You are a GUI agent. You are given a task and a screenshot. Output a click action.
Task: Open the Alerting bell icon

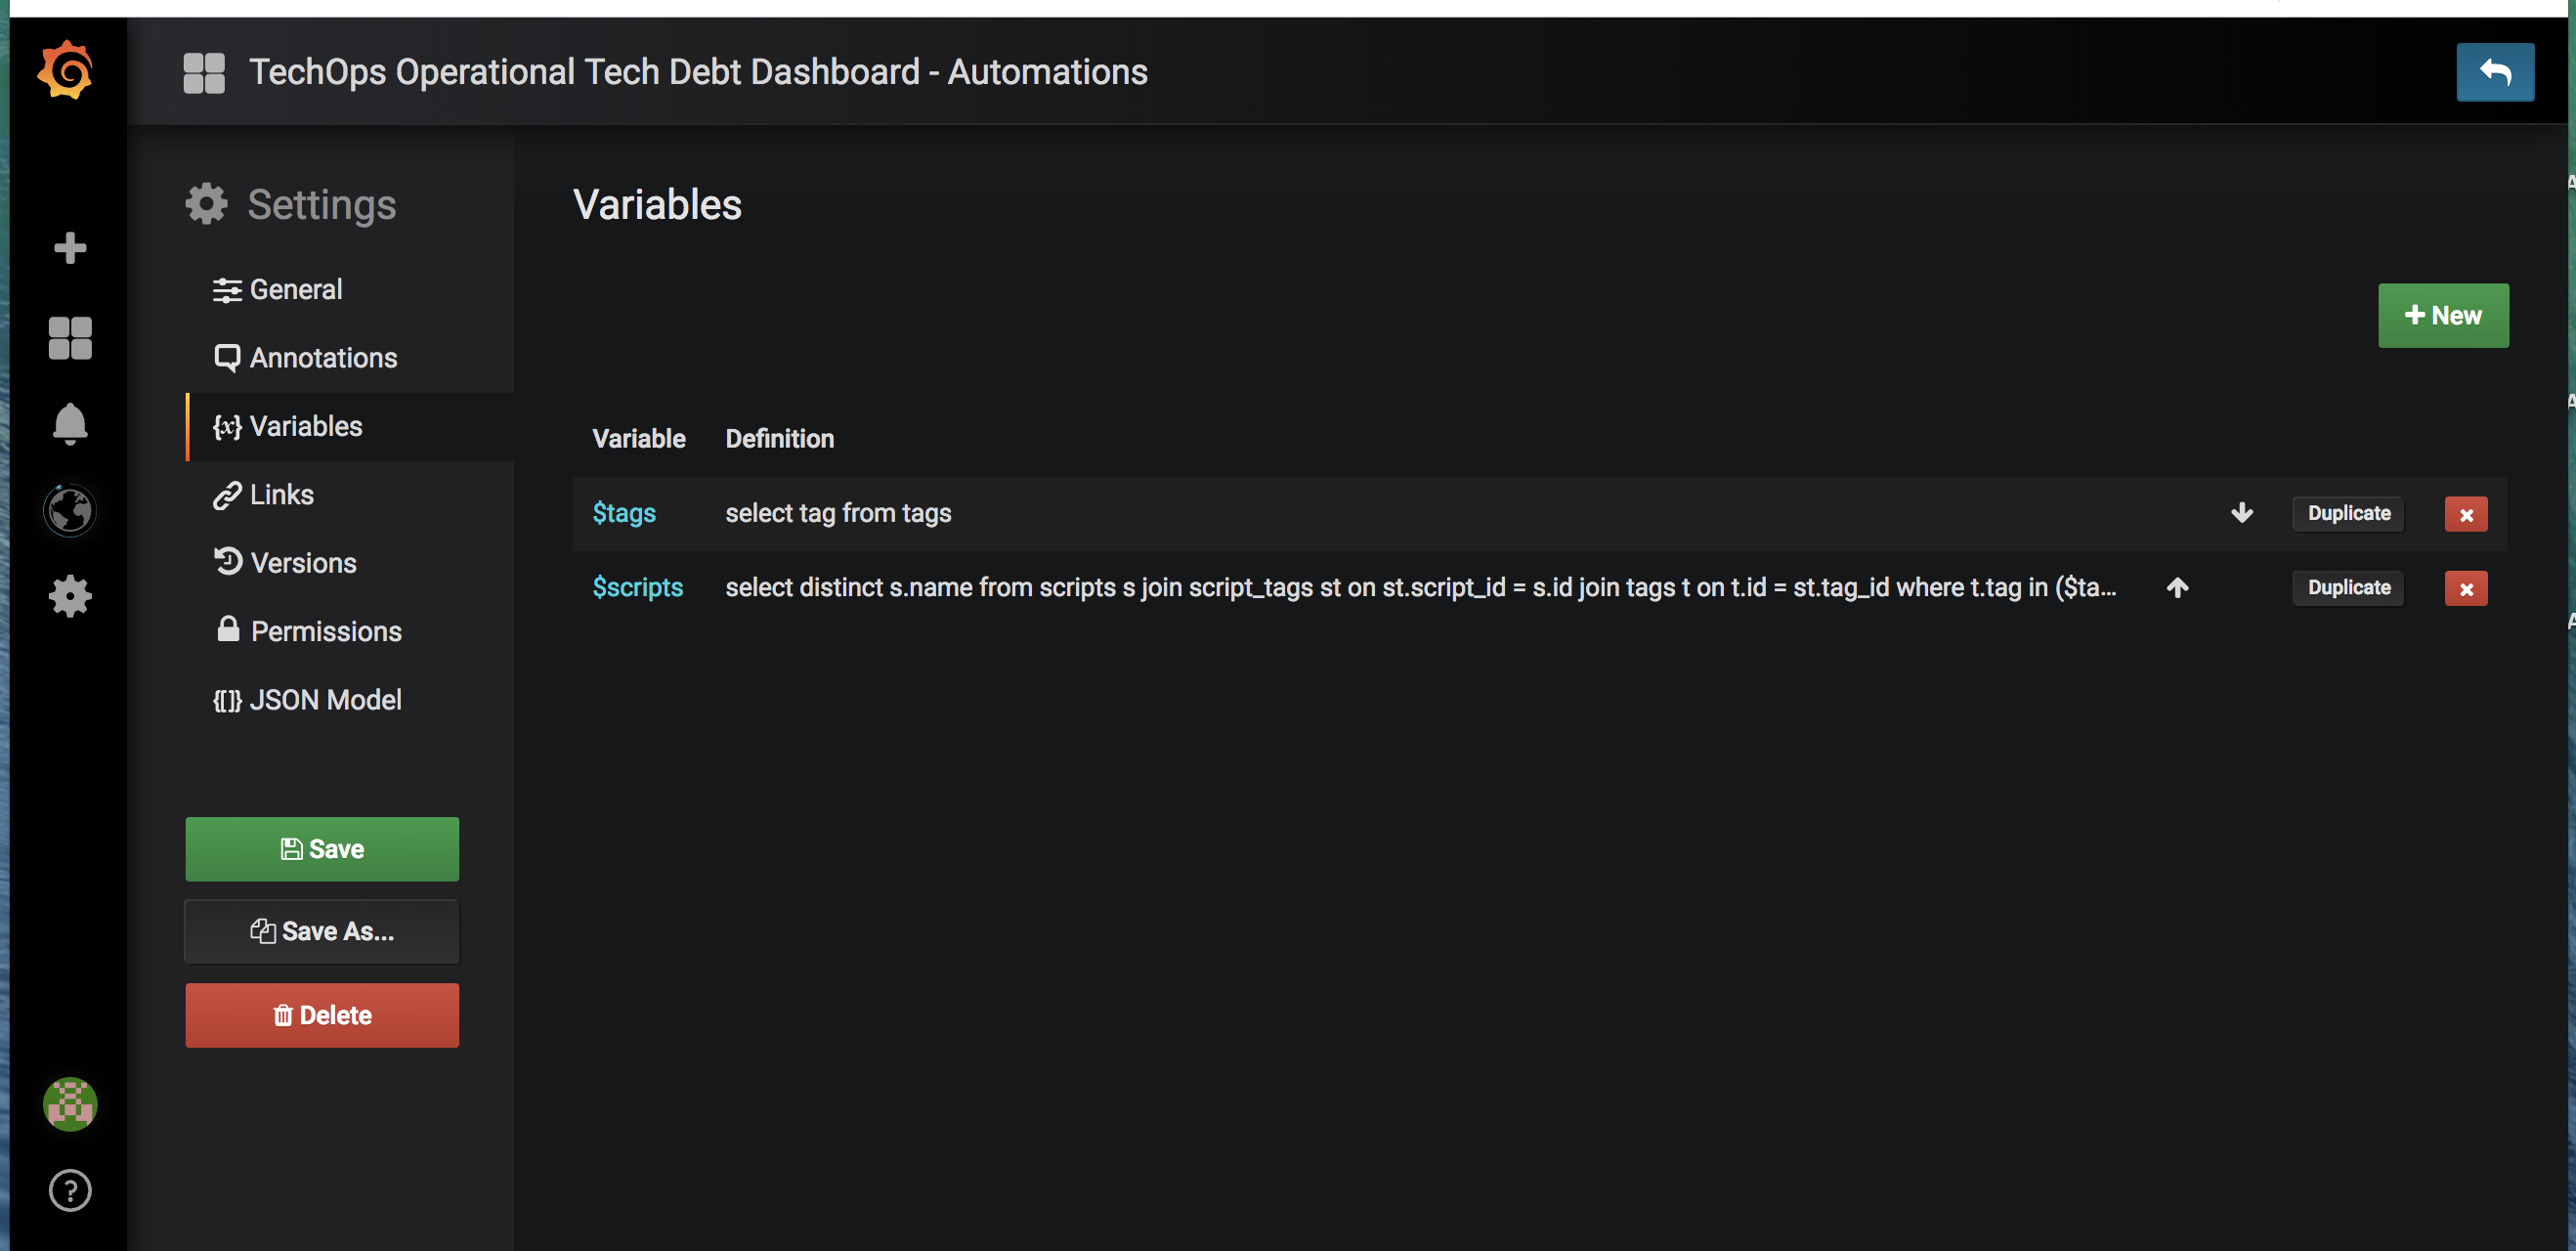click(70, 424)
